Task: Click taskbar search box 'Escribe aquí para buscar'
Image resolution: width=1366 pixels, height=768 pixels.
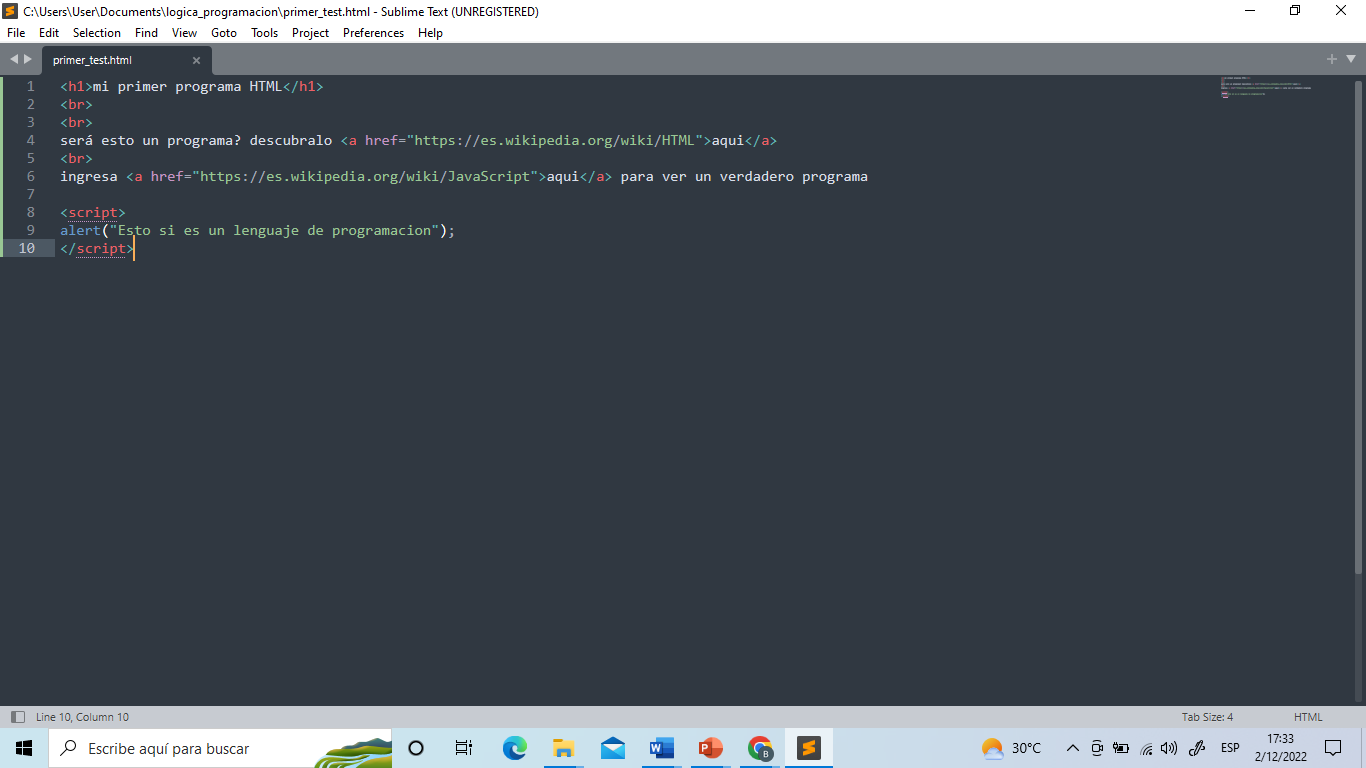Action: [x=220, y=748]
